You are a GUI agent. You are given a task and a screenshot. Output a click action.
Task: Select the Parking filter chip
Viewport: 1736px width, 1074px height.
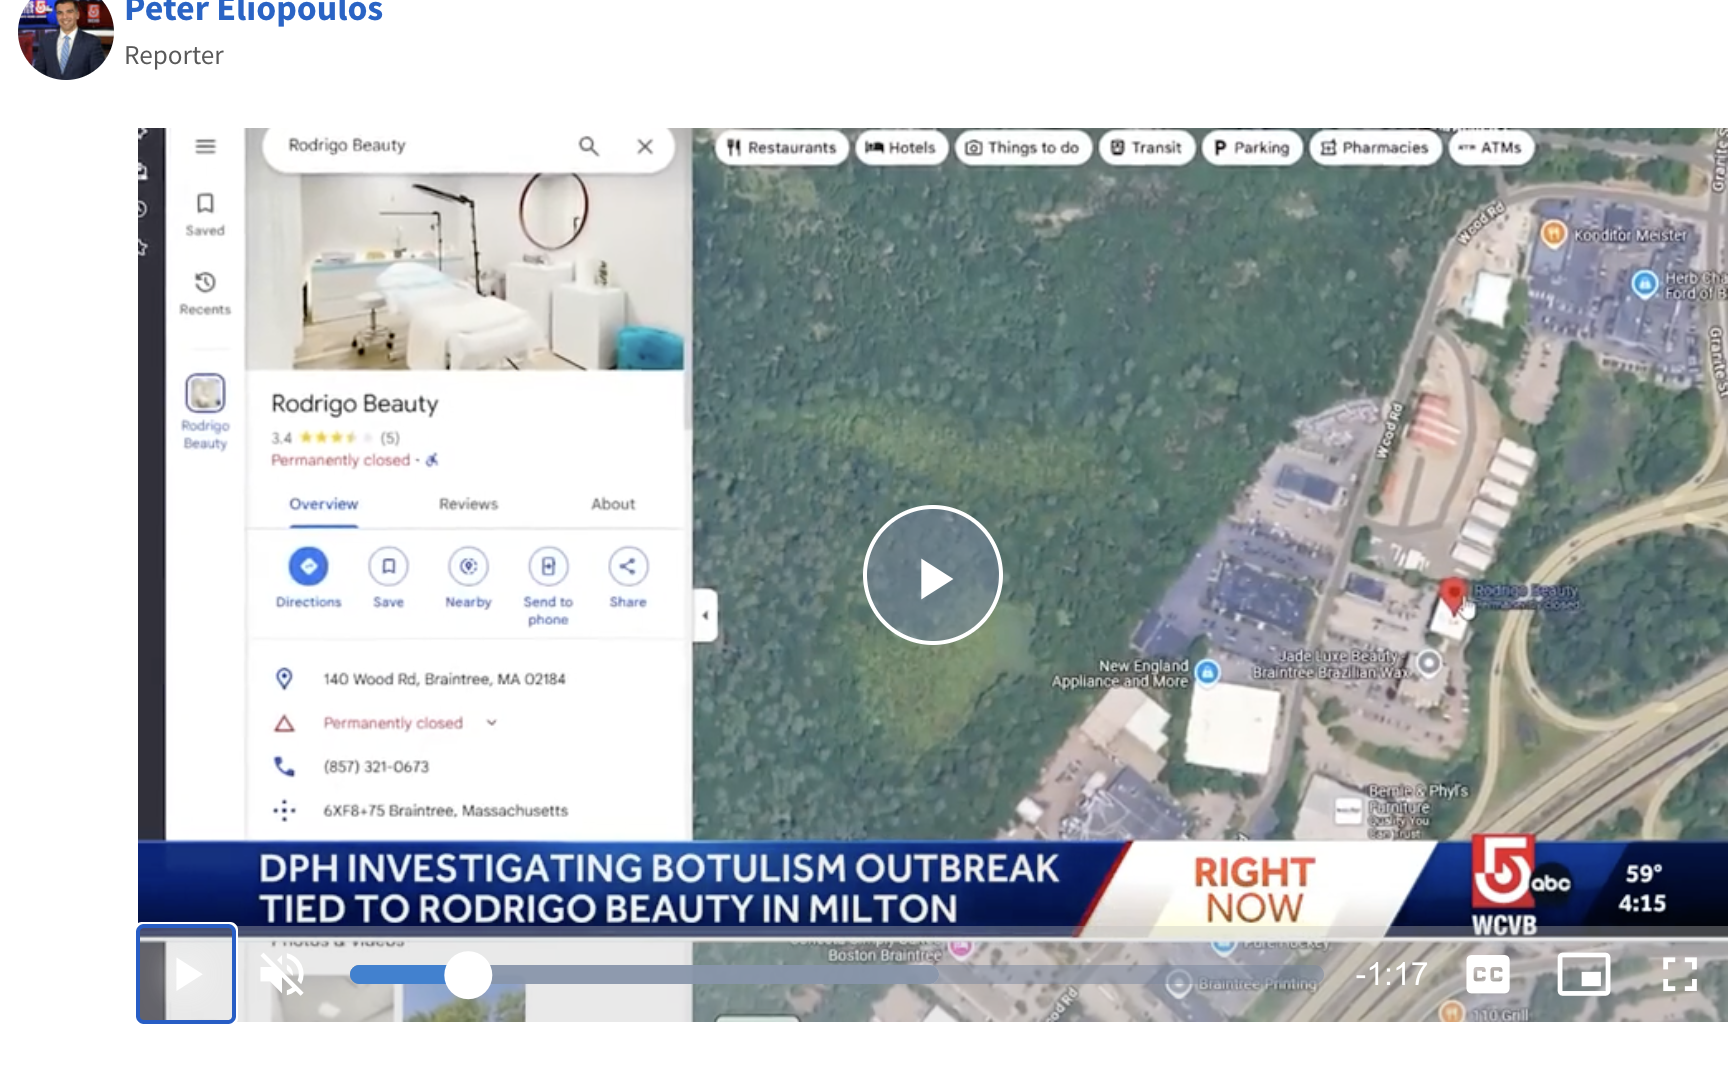[1252, 147]
